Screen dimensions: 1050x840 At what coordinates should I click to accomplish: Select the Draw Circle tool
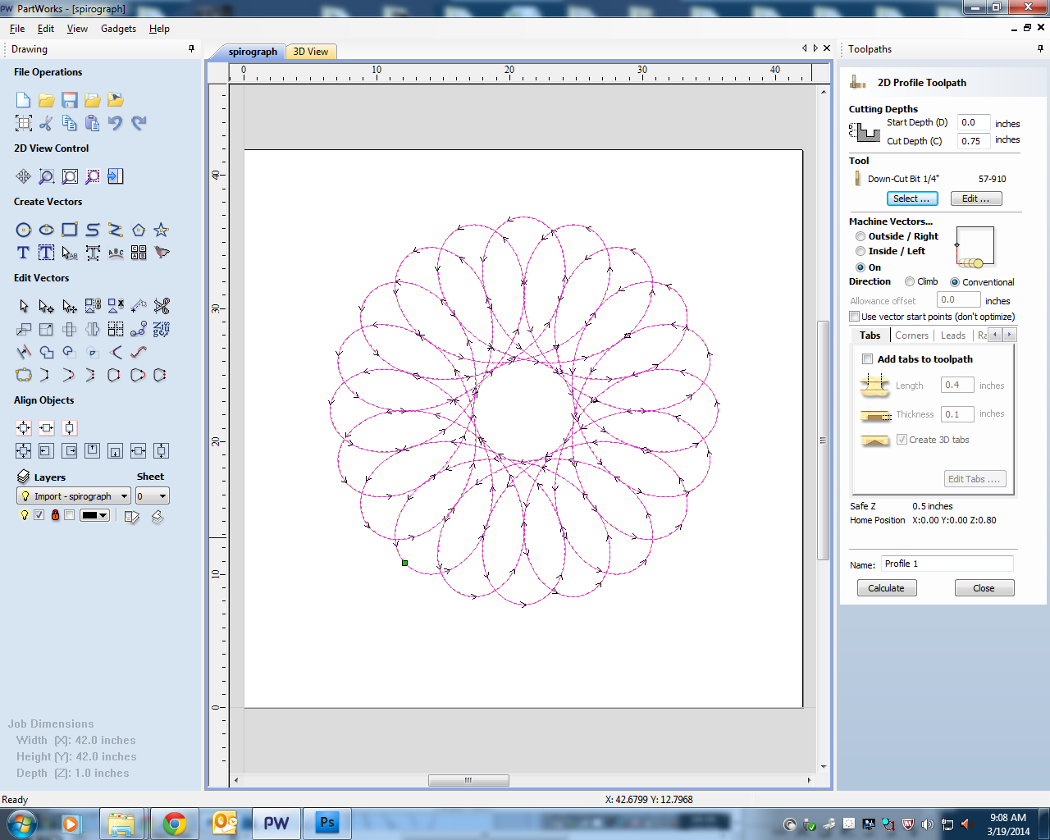pos(23,230)
